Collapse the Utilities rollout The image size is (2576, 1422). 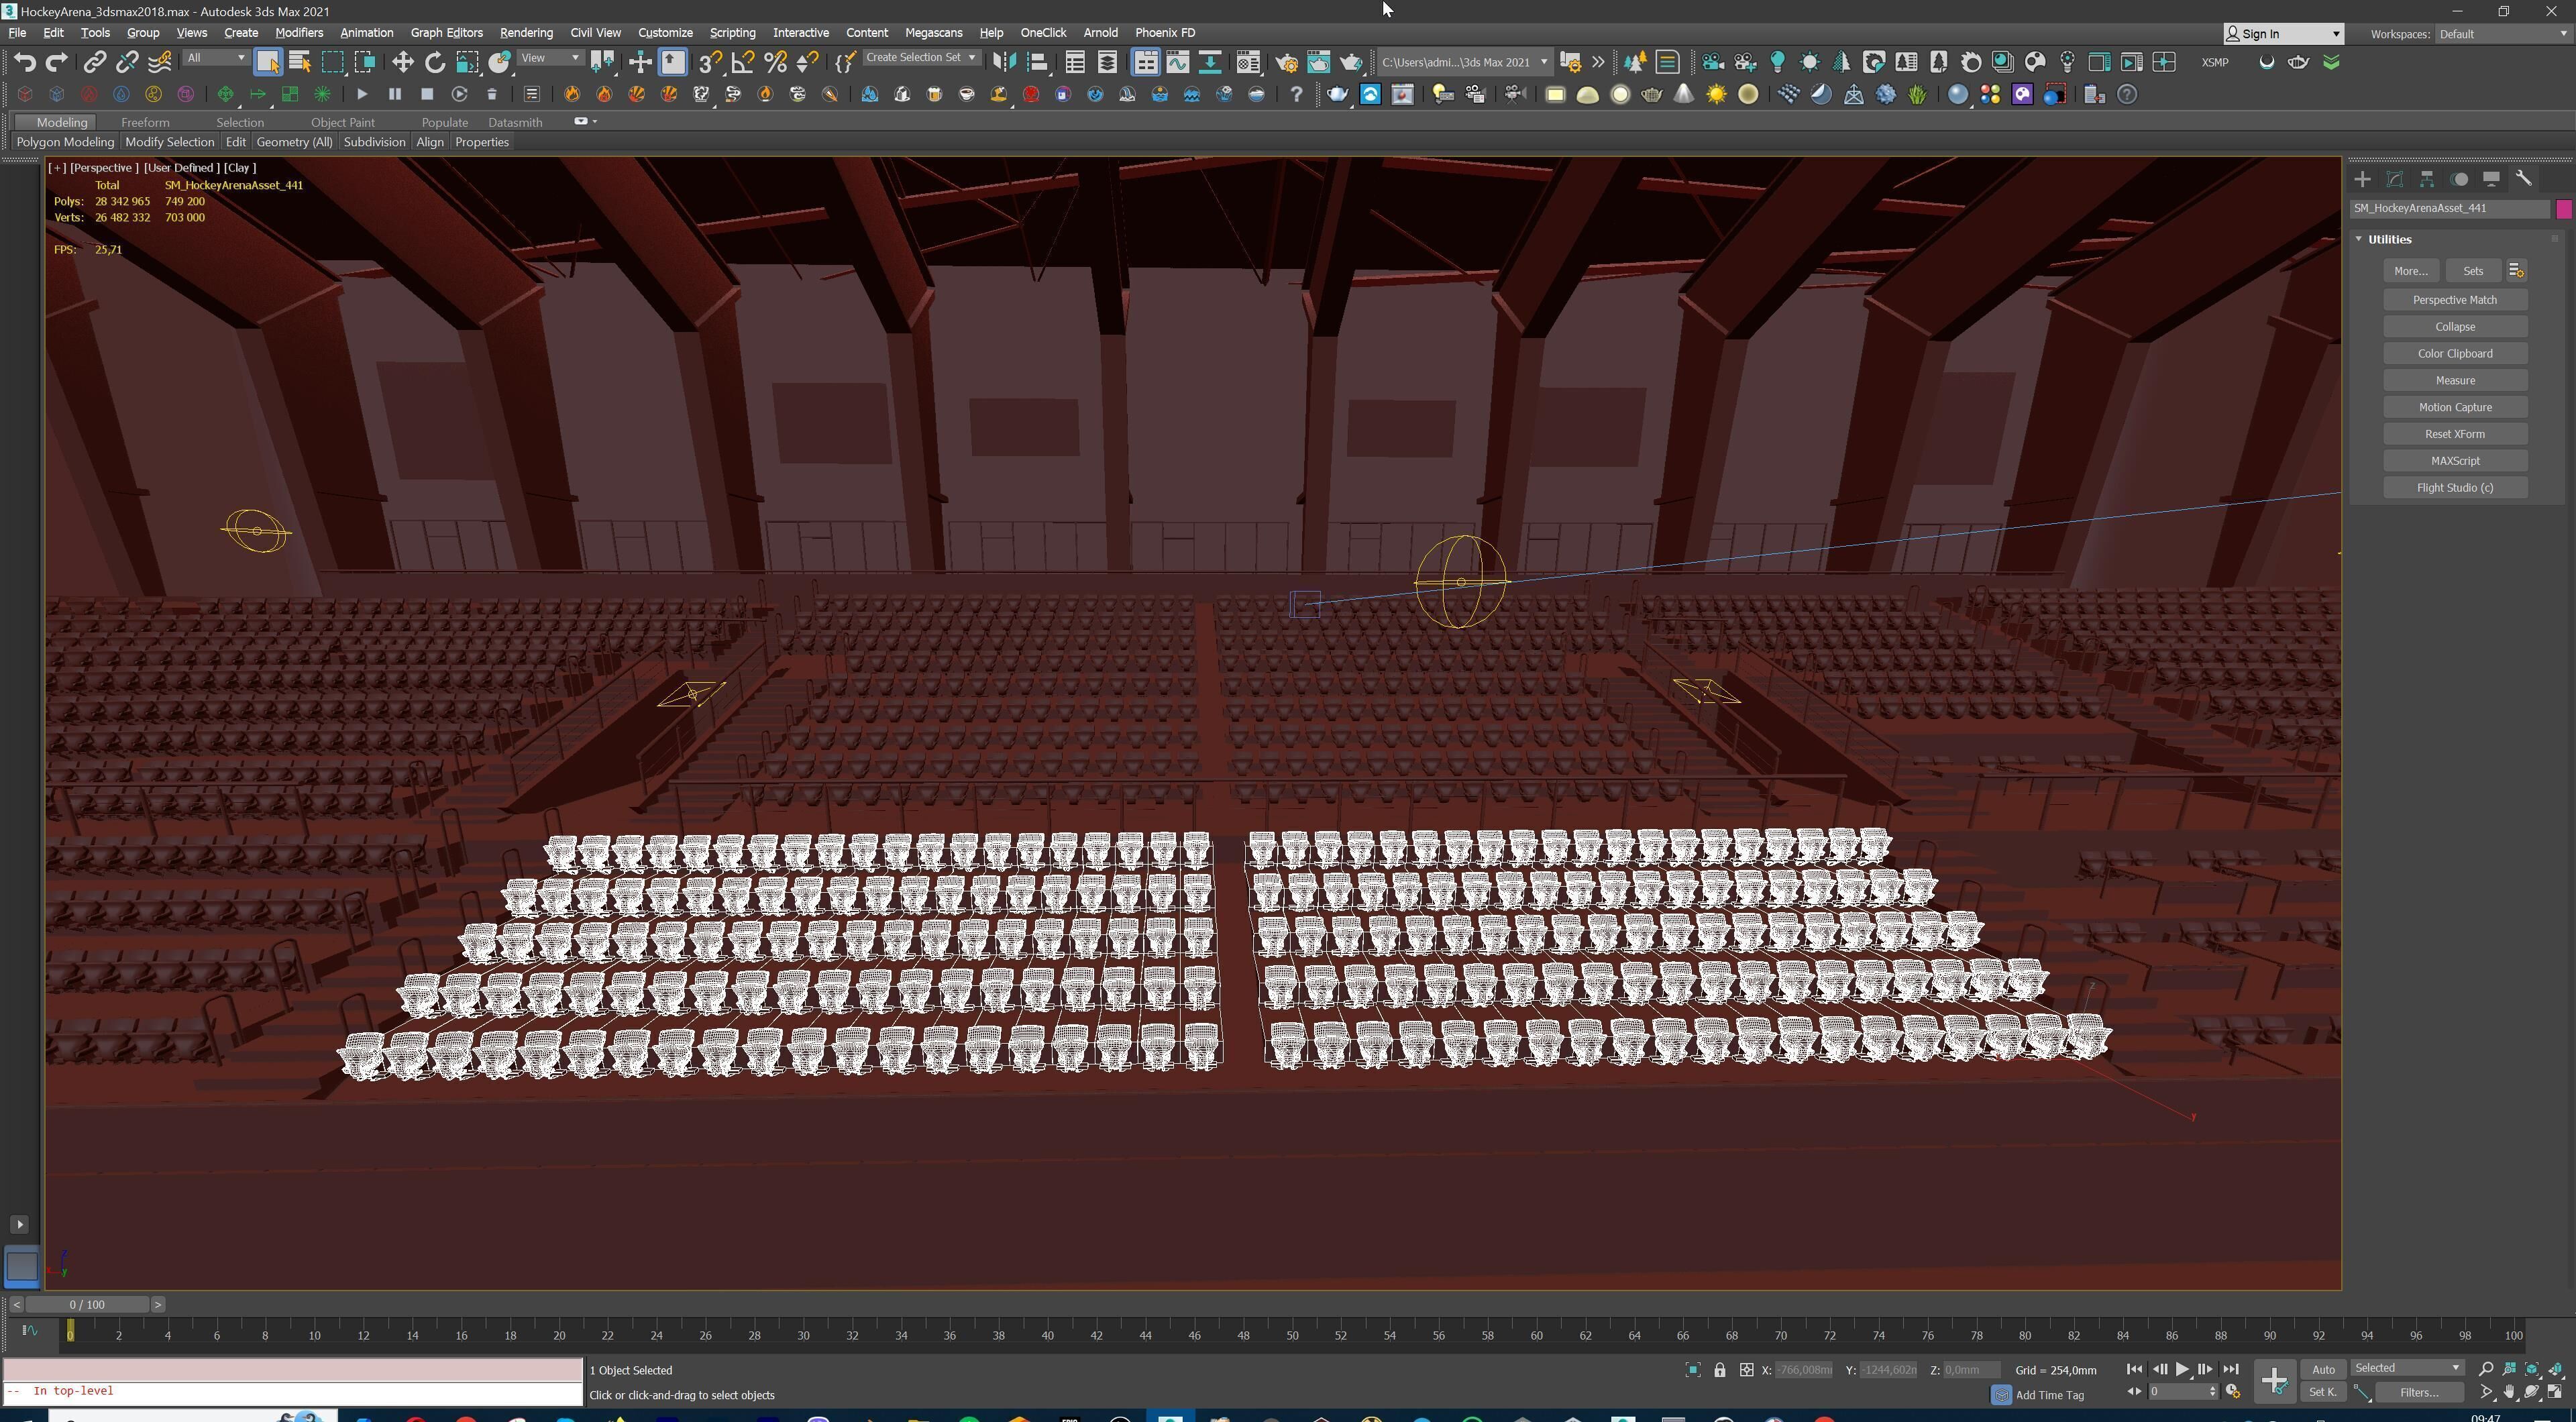pos(2358,239)
